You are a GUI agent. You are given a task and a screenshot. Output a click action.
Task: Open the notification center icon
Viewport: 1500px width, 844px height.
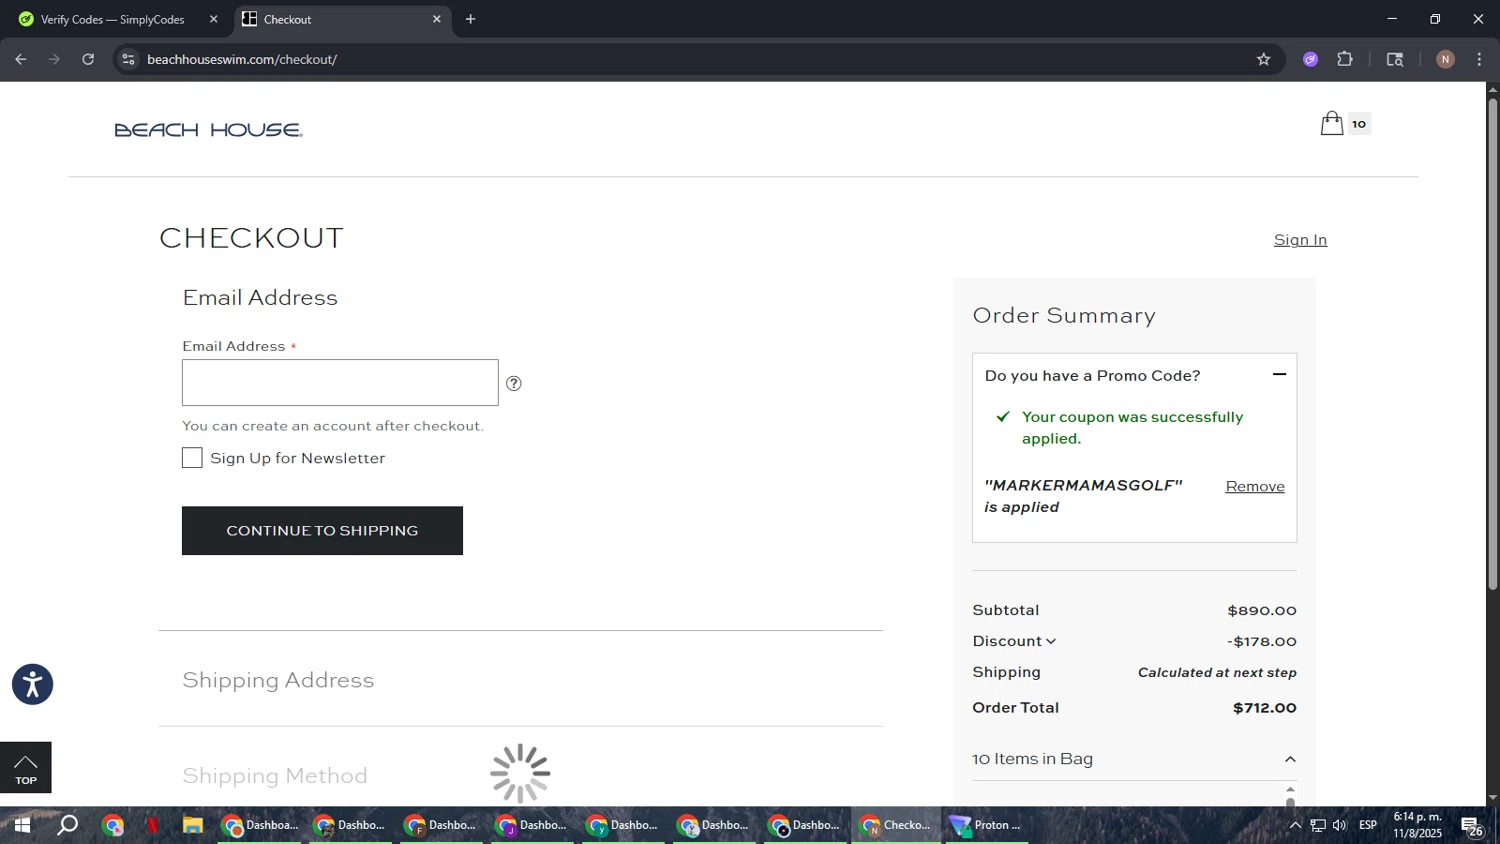[x=1472, y=826]
